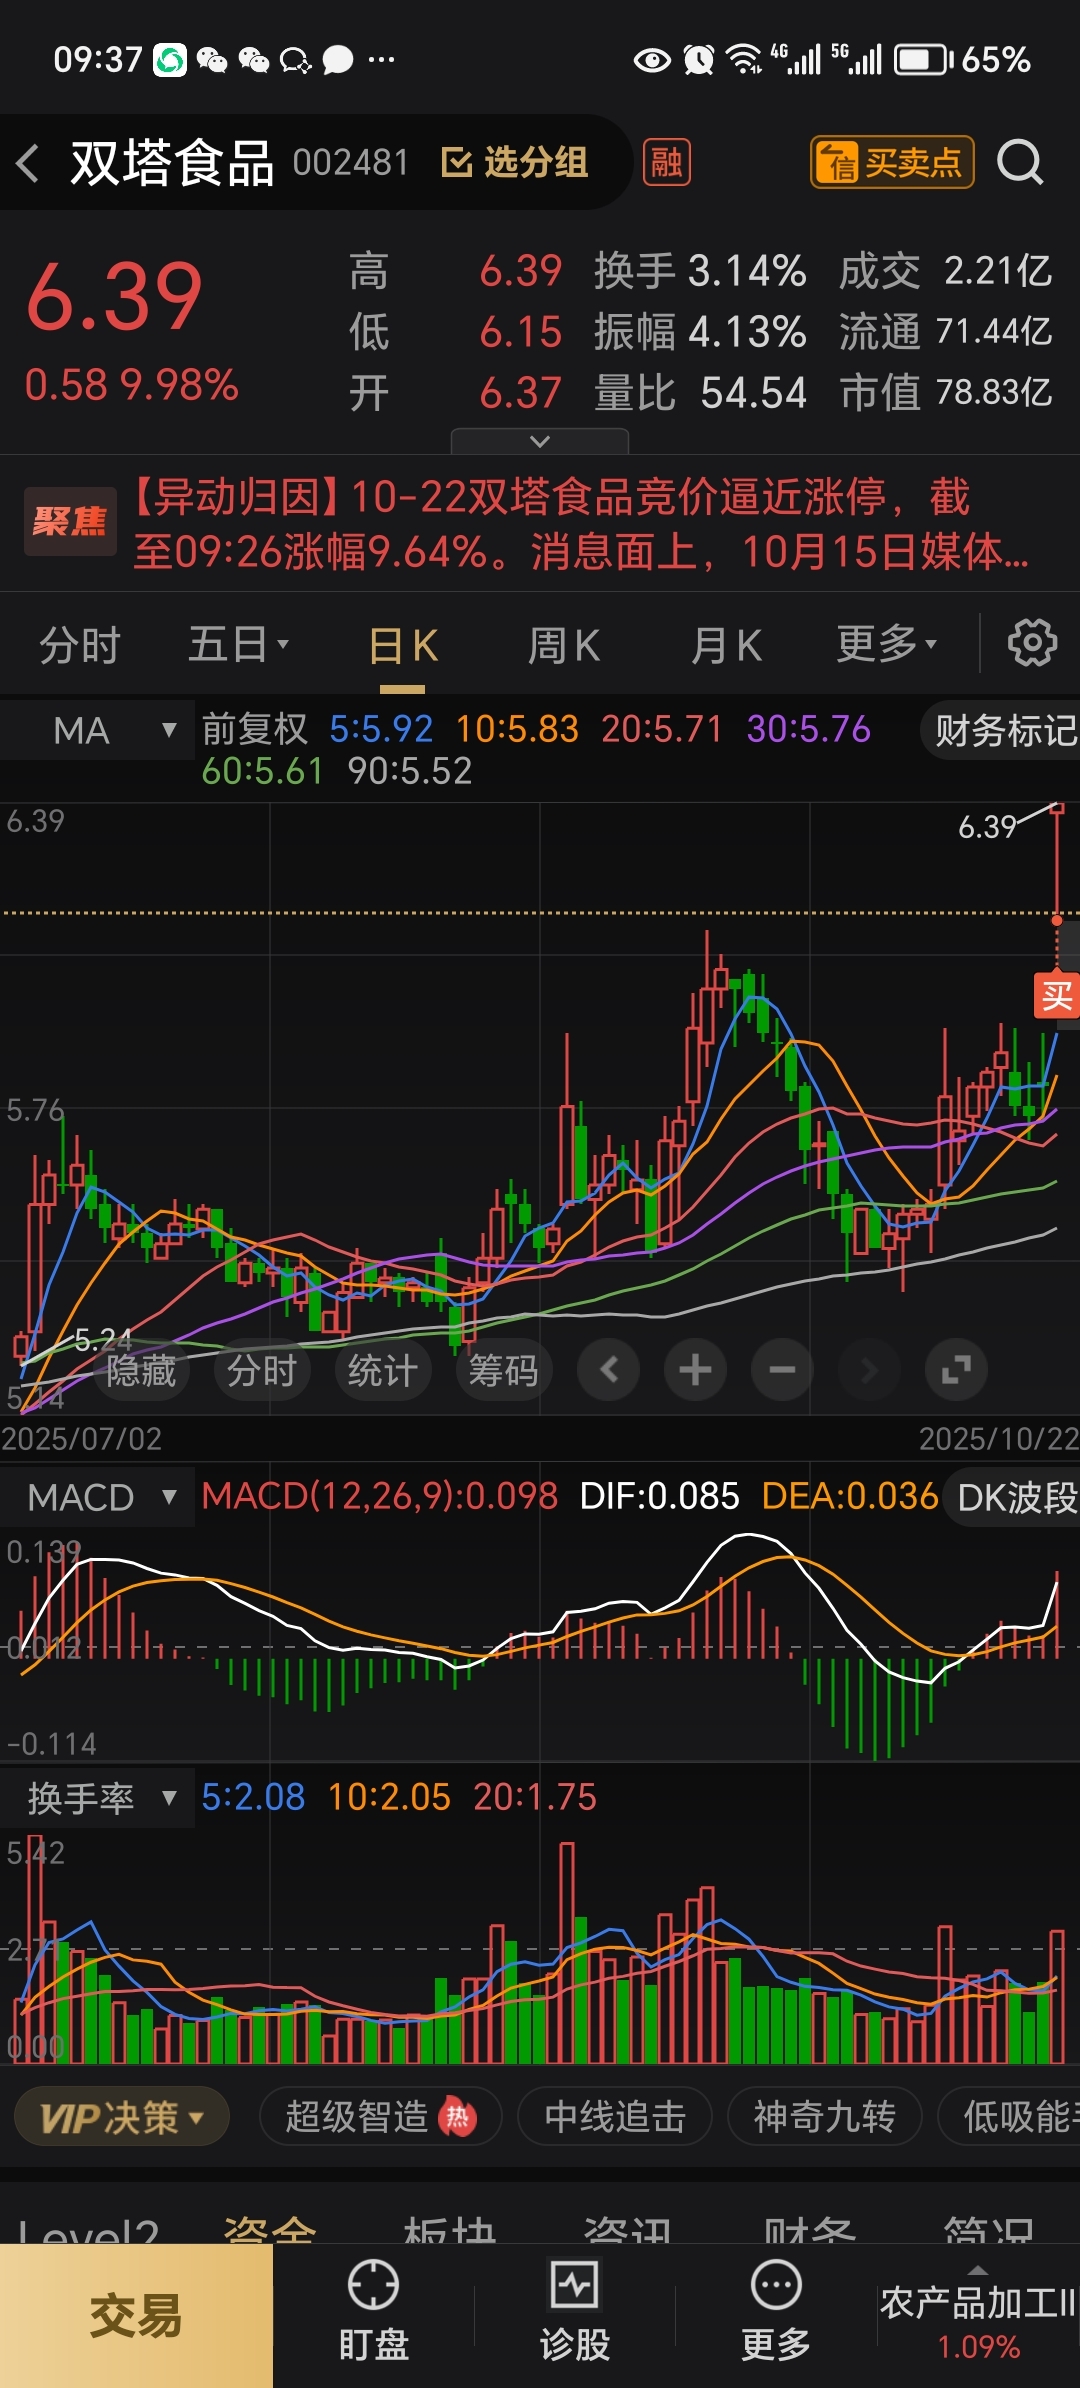1080x2388 pixels.
Task: Tap the 6.39 latest price
Action: coord(114,297)
